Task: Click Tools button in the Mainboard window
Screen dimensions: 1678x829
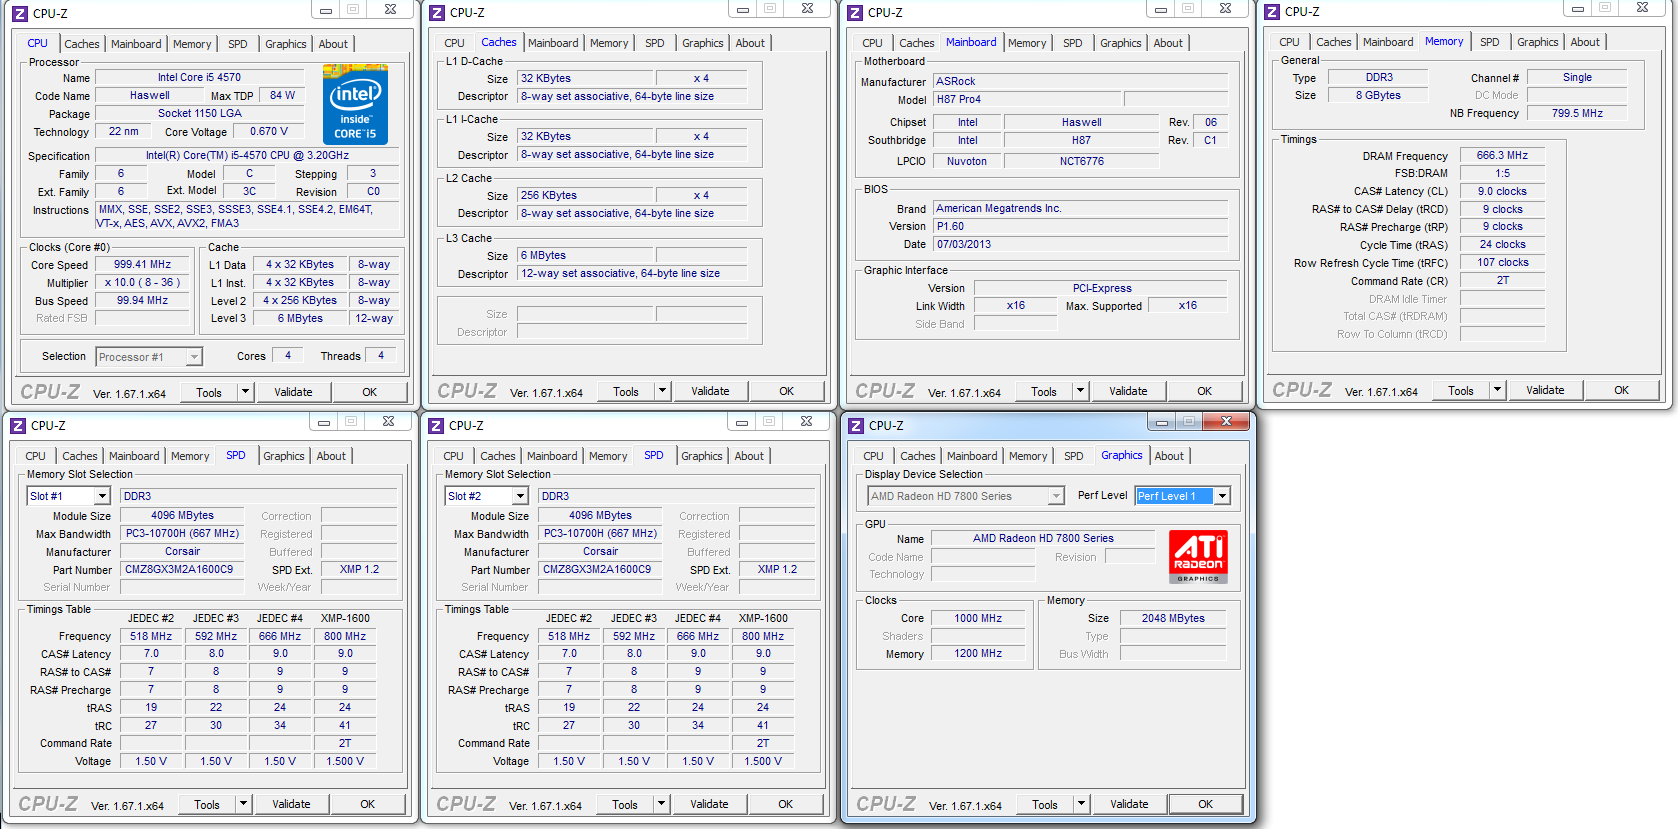Action: coord(1044,391)
